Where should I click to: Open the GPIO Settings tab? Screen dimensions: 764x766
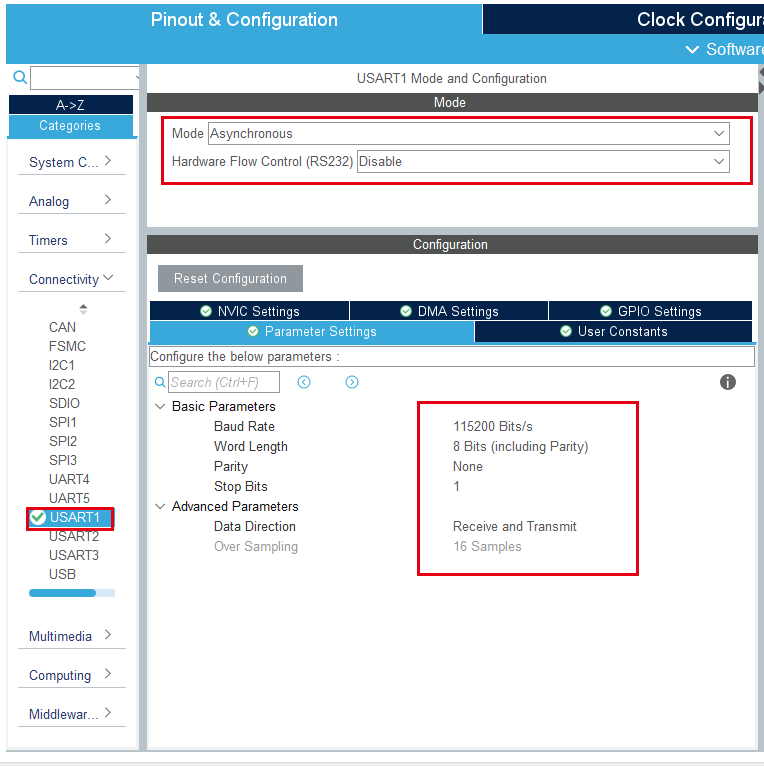(650, 311)
